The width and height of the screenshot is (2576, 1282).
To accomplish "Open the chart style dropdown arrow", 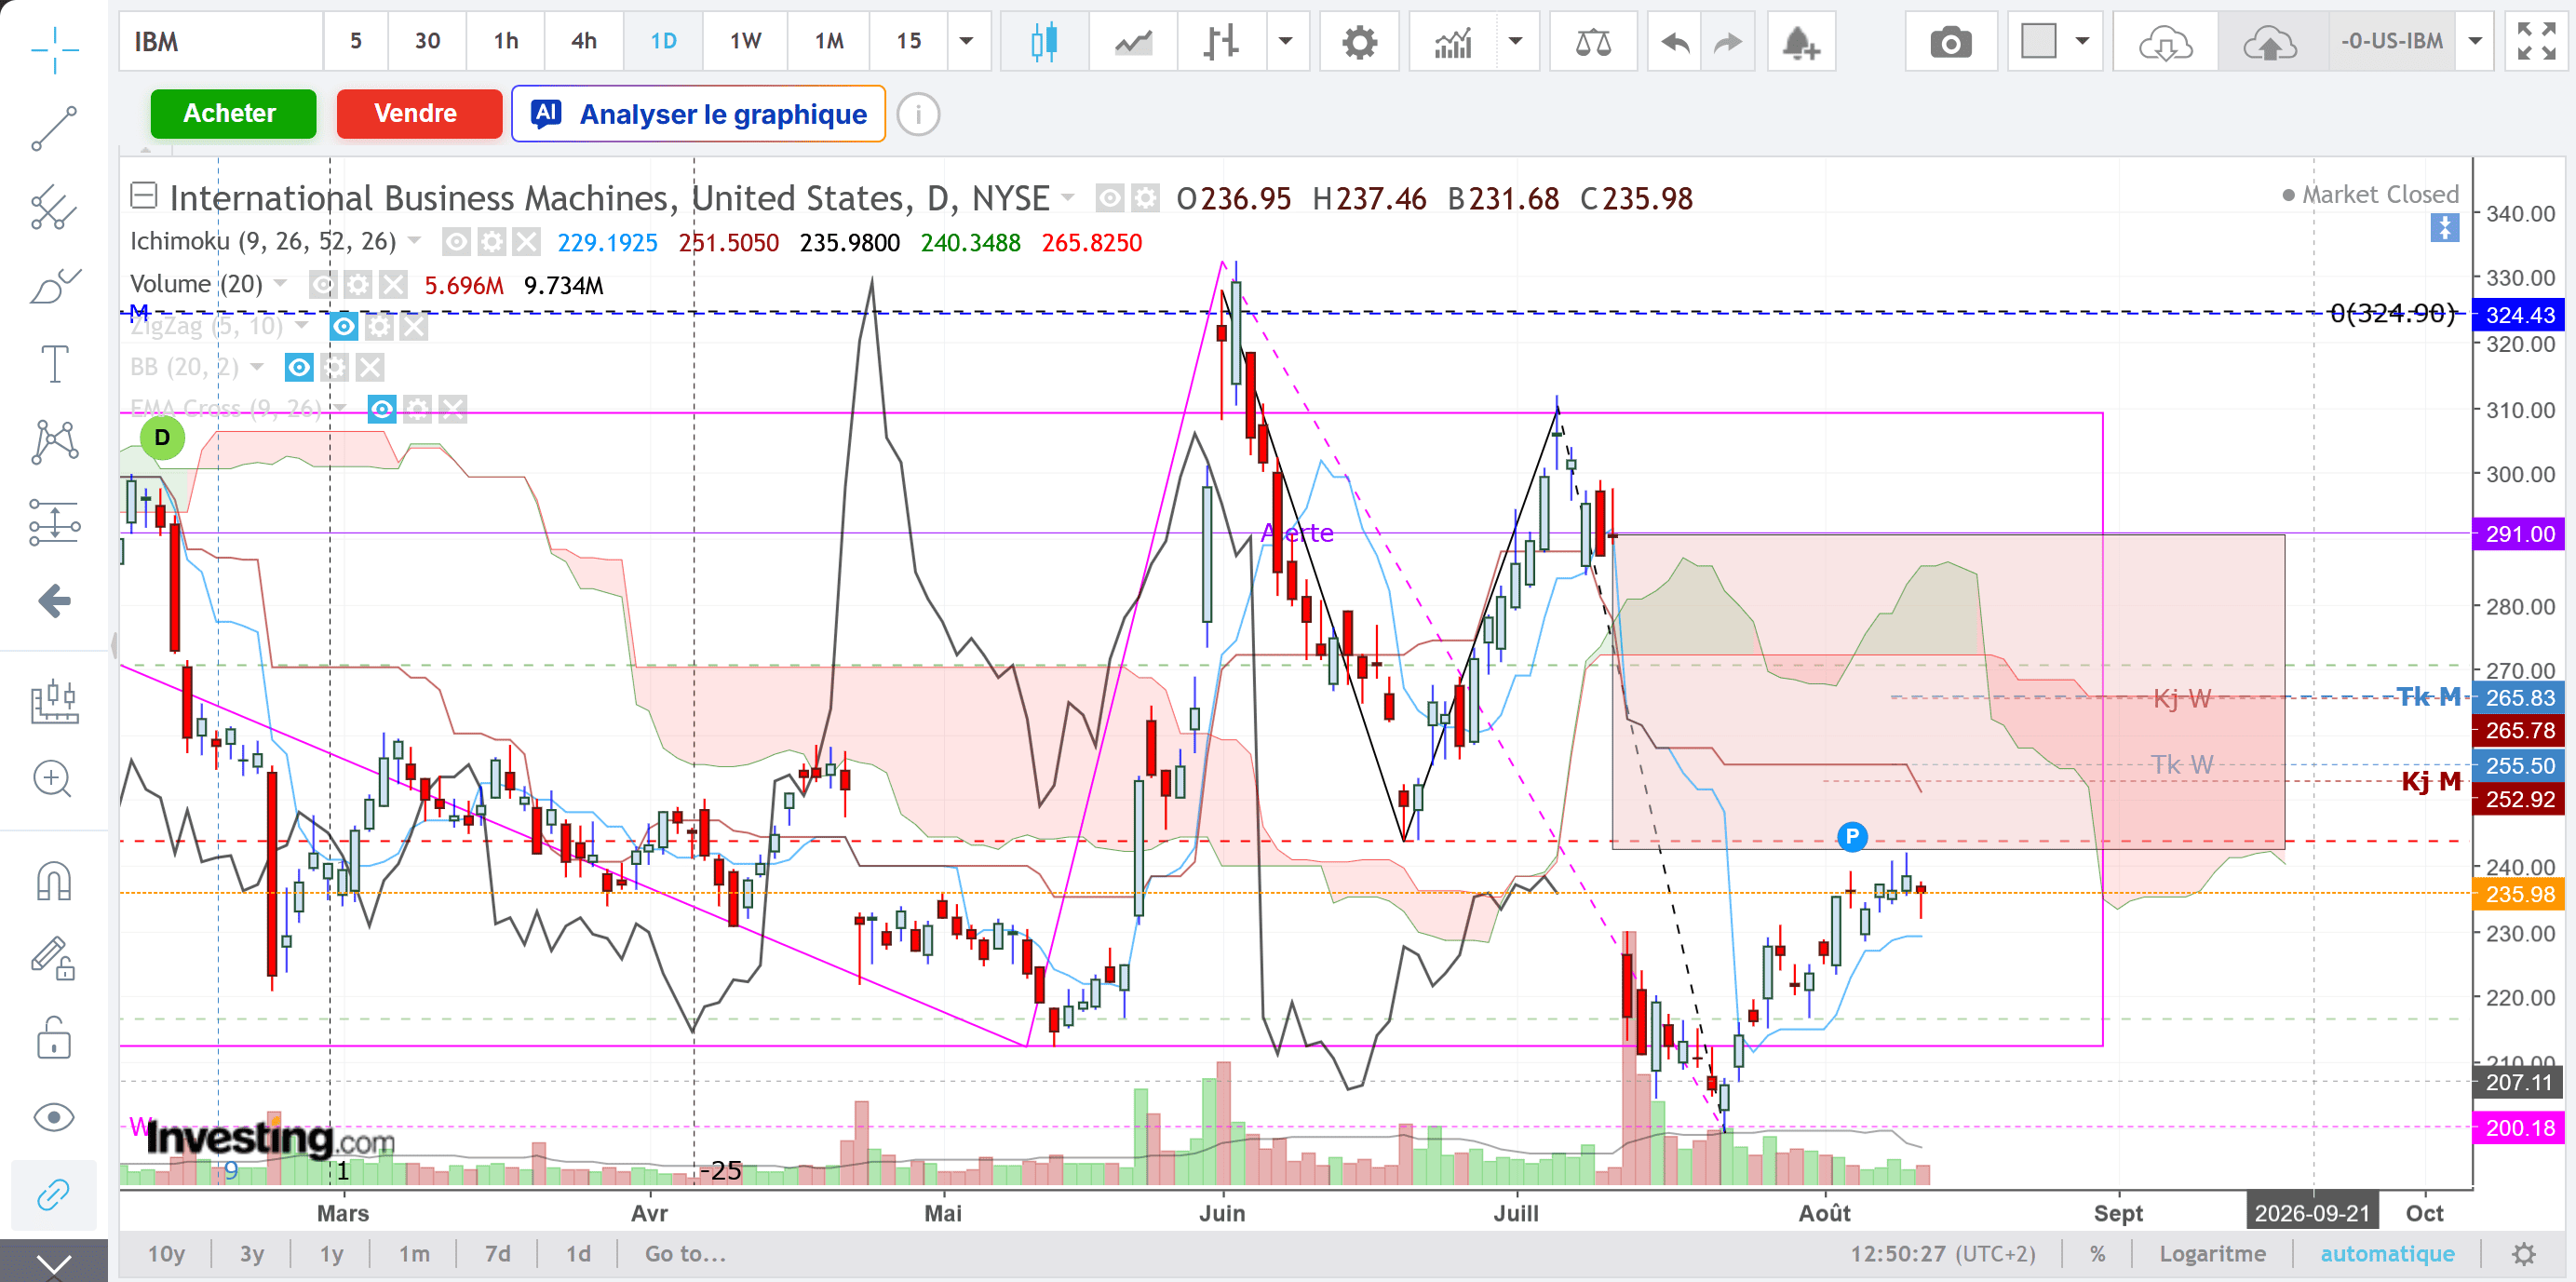I will pos(1287,41).
